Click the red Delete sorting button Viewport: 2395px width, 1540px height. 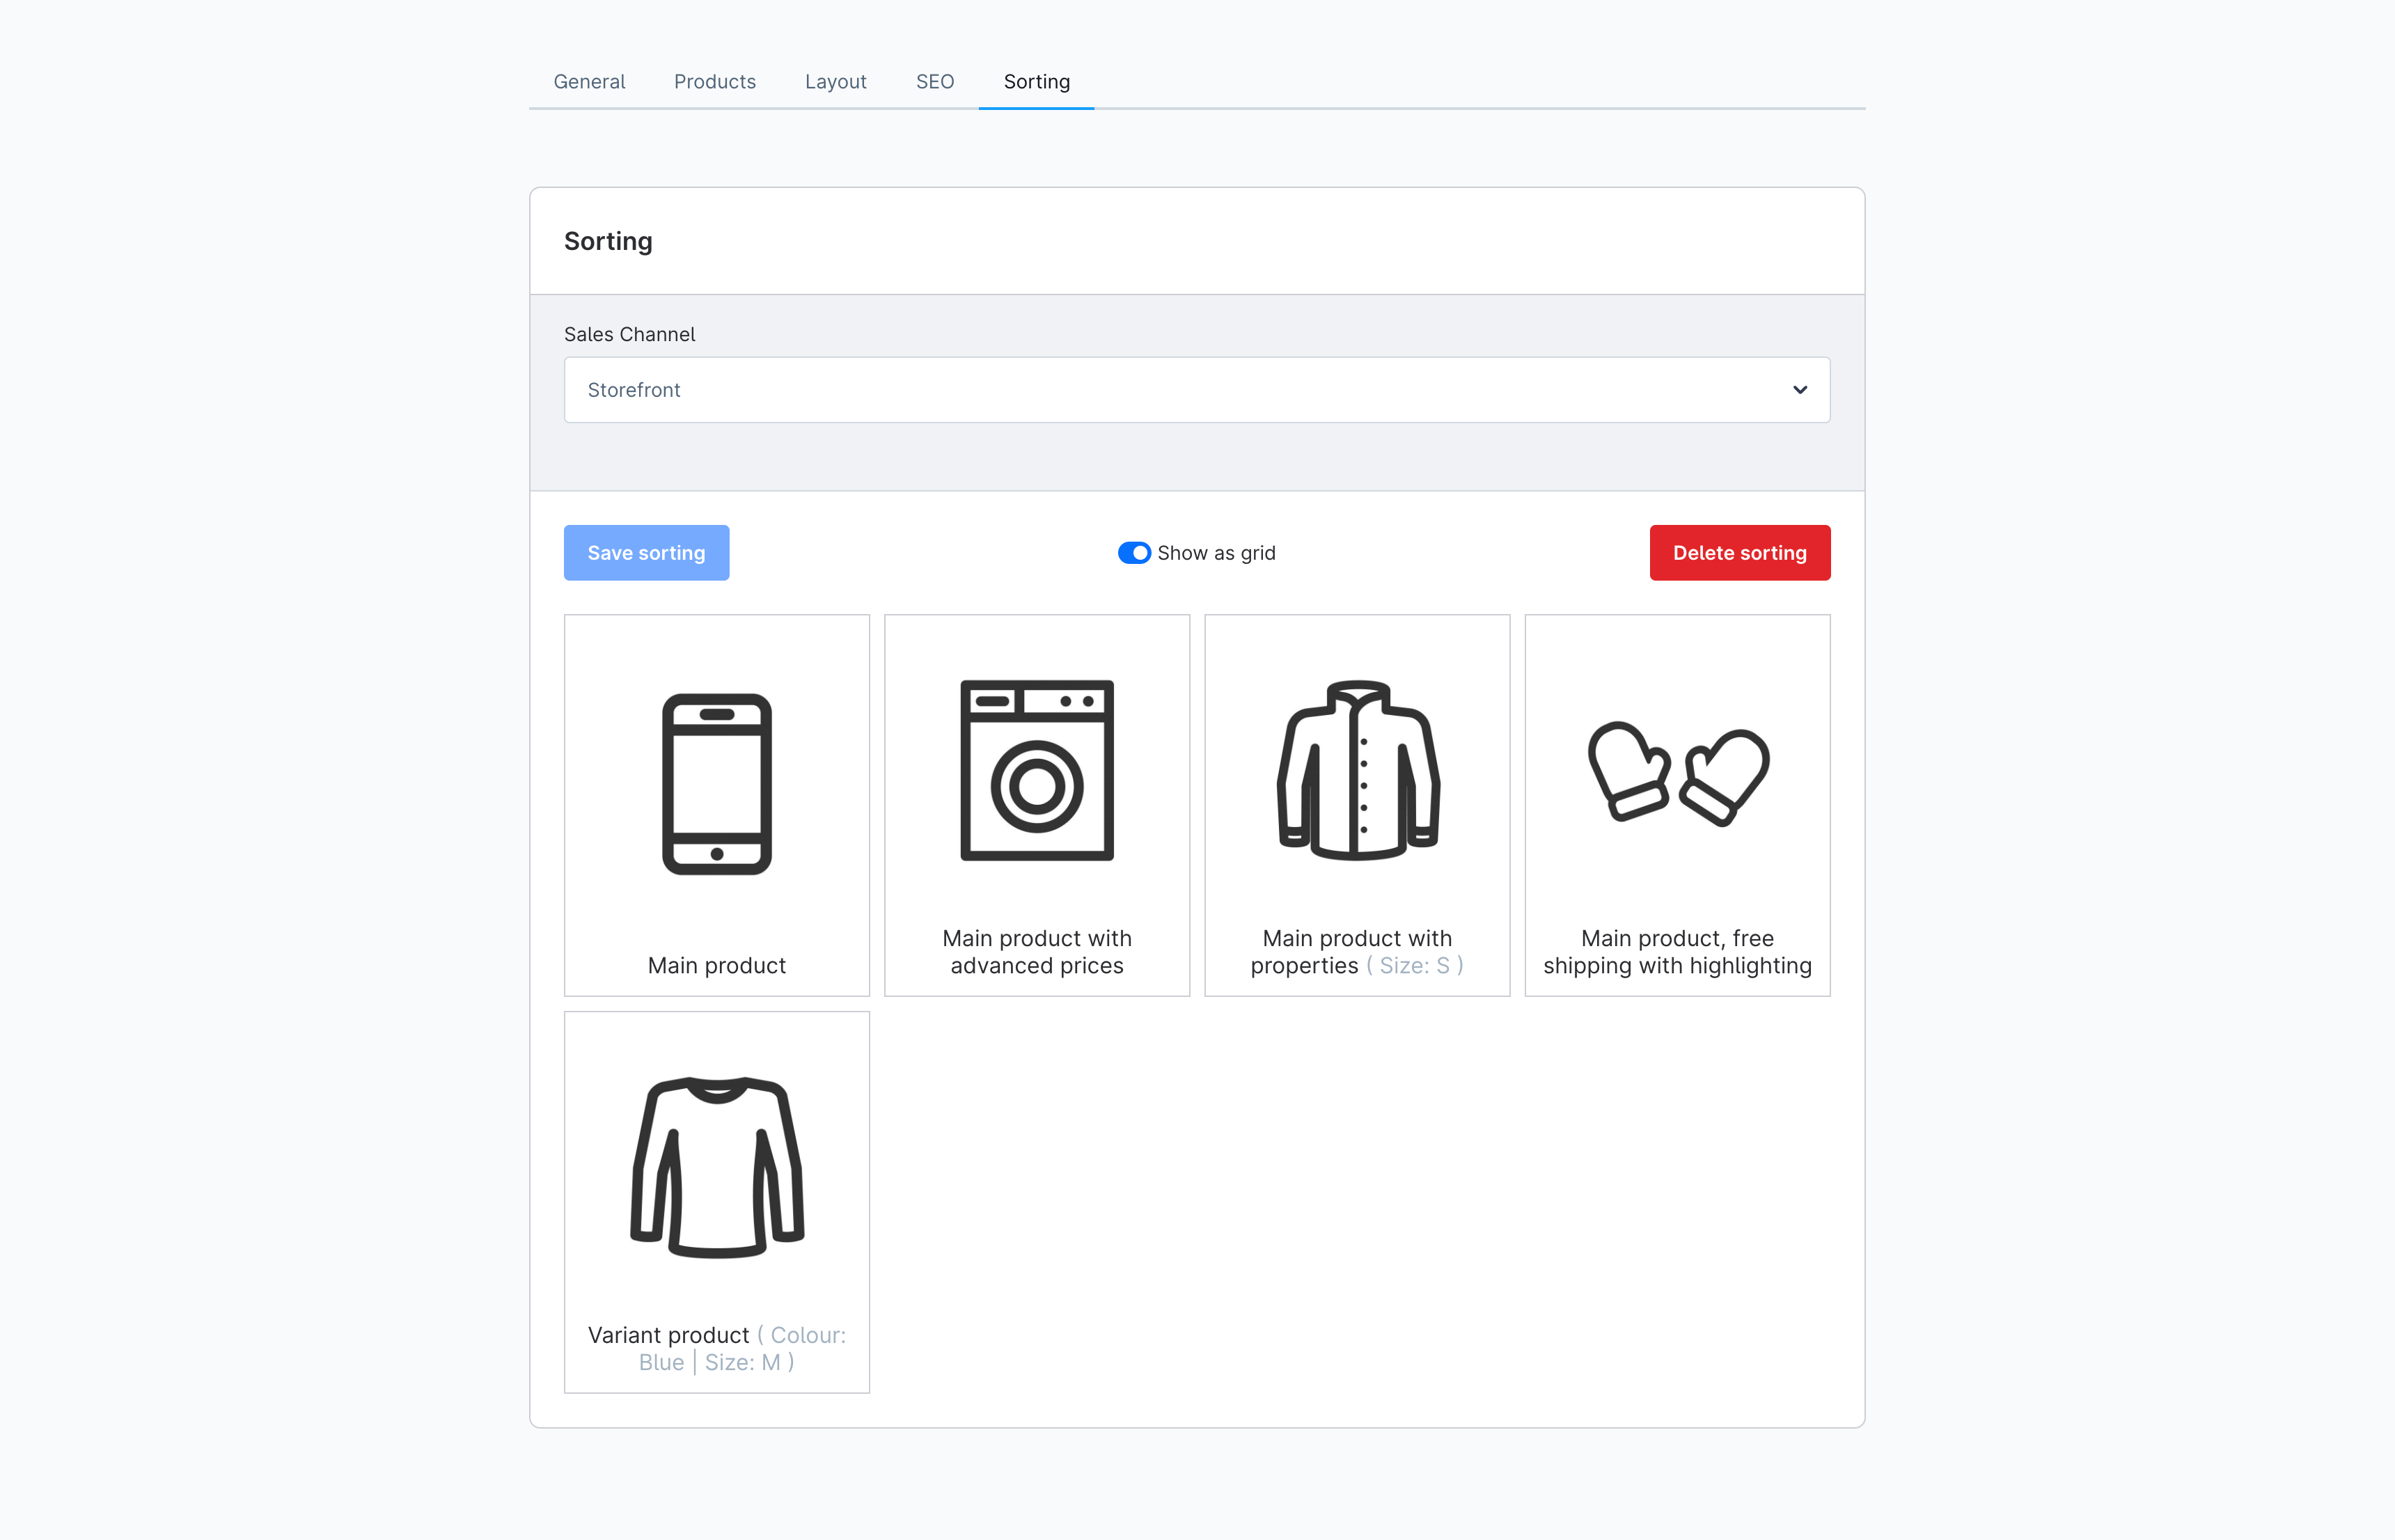point(1739,553)
